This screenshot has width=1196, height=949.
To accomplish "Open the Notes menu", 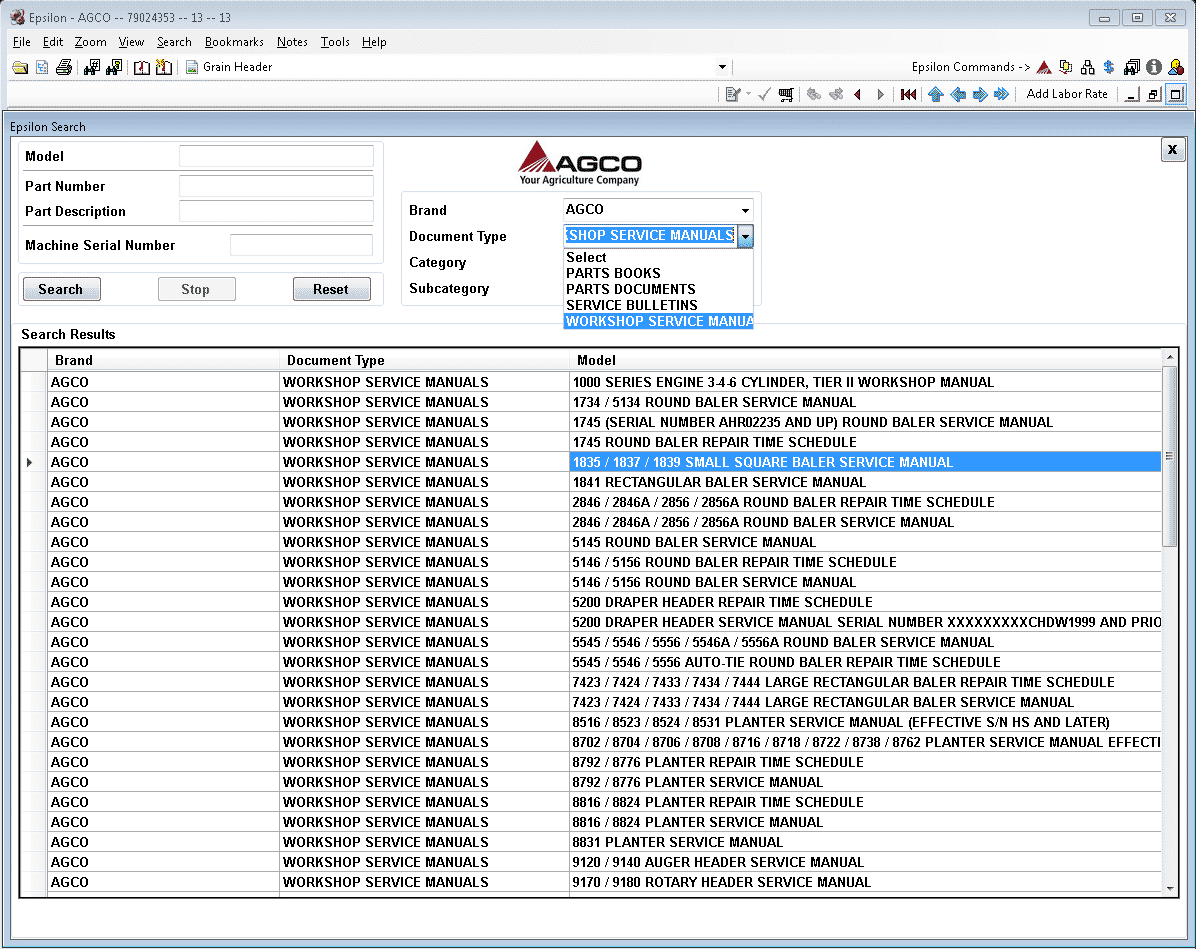I will tap(291, 42).
